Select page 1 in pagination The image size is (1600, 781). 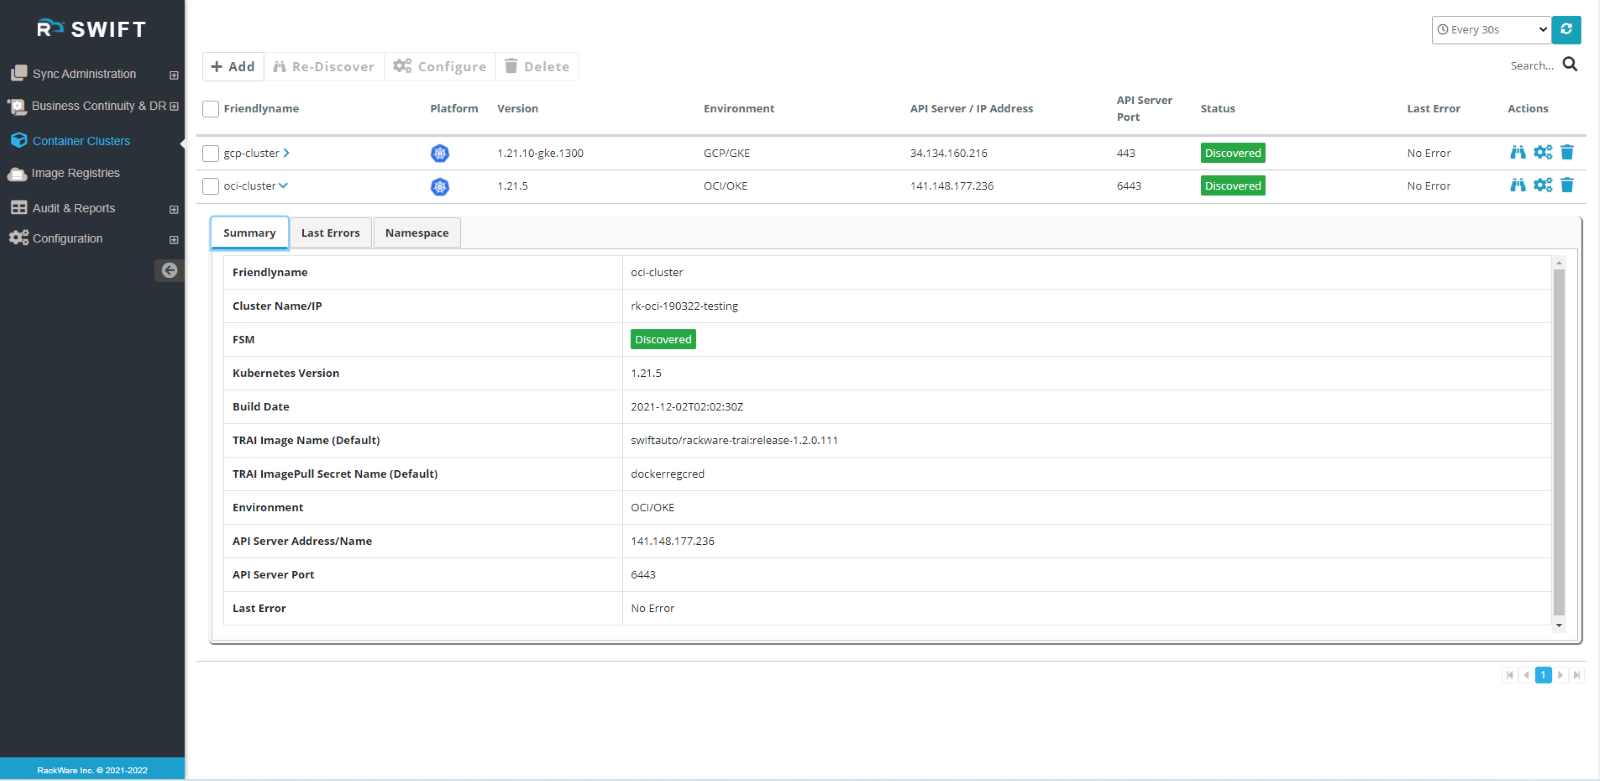tap(1543, 675)
